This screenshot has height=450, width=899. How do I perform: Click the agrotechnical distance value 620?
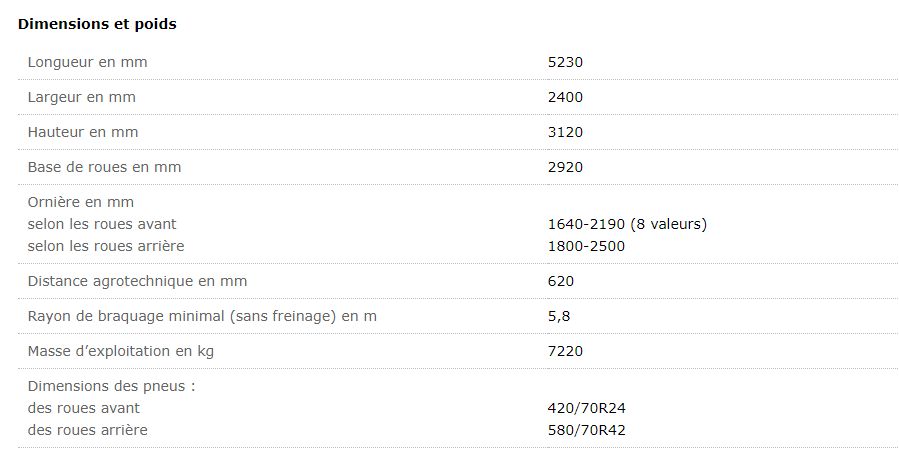[x=561, y=281]
